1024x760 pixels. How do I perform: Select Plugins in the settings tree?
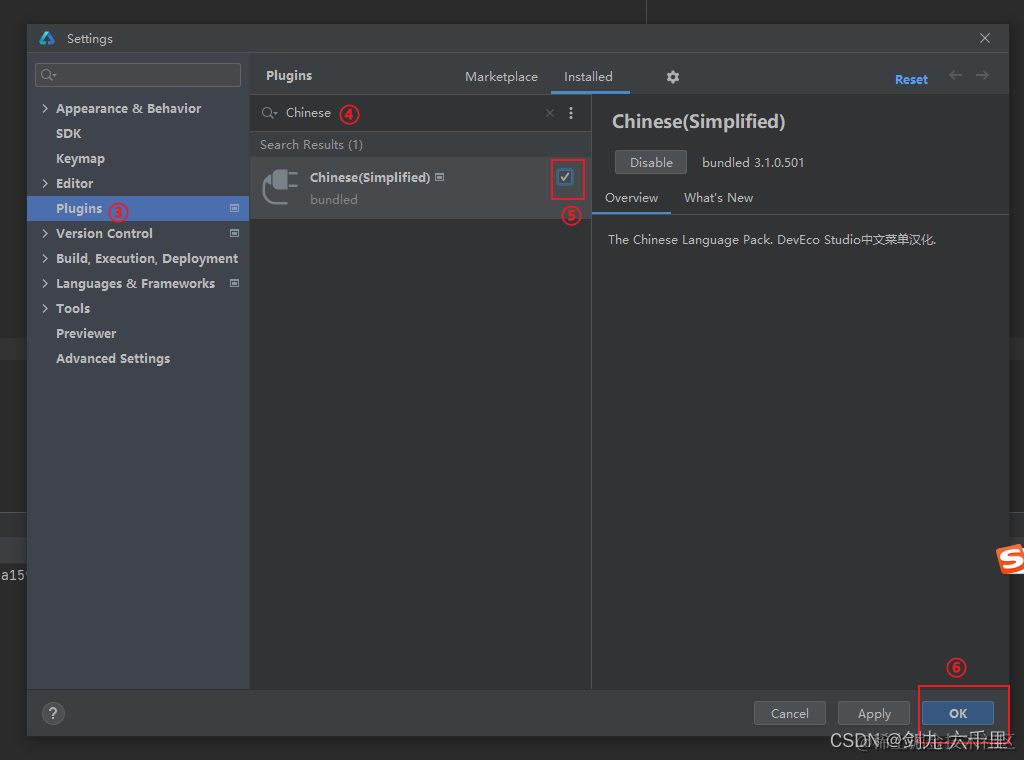pos(138,208)
